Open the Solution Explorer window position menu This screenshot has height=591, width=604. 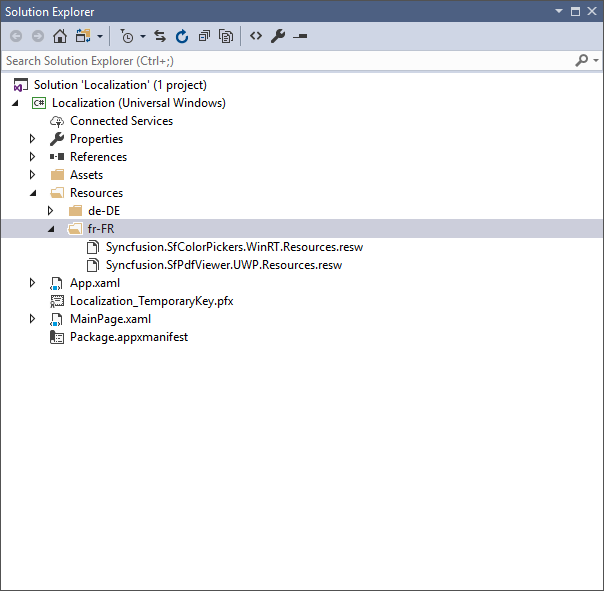pos(559,10)
